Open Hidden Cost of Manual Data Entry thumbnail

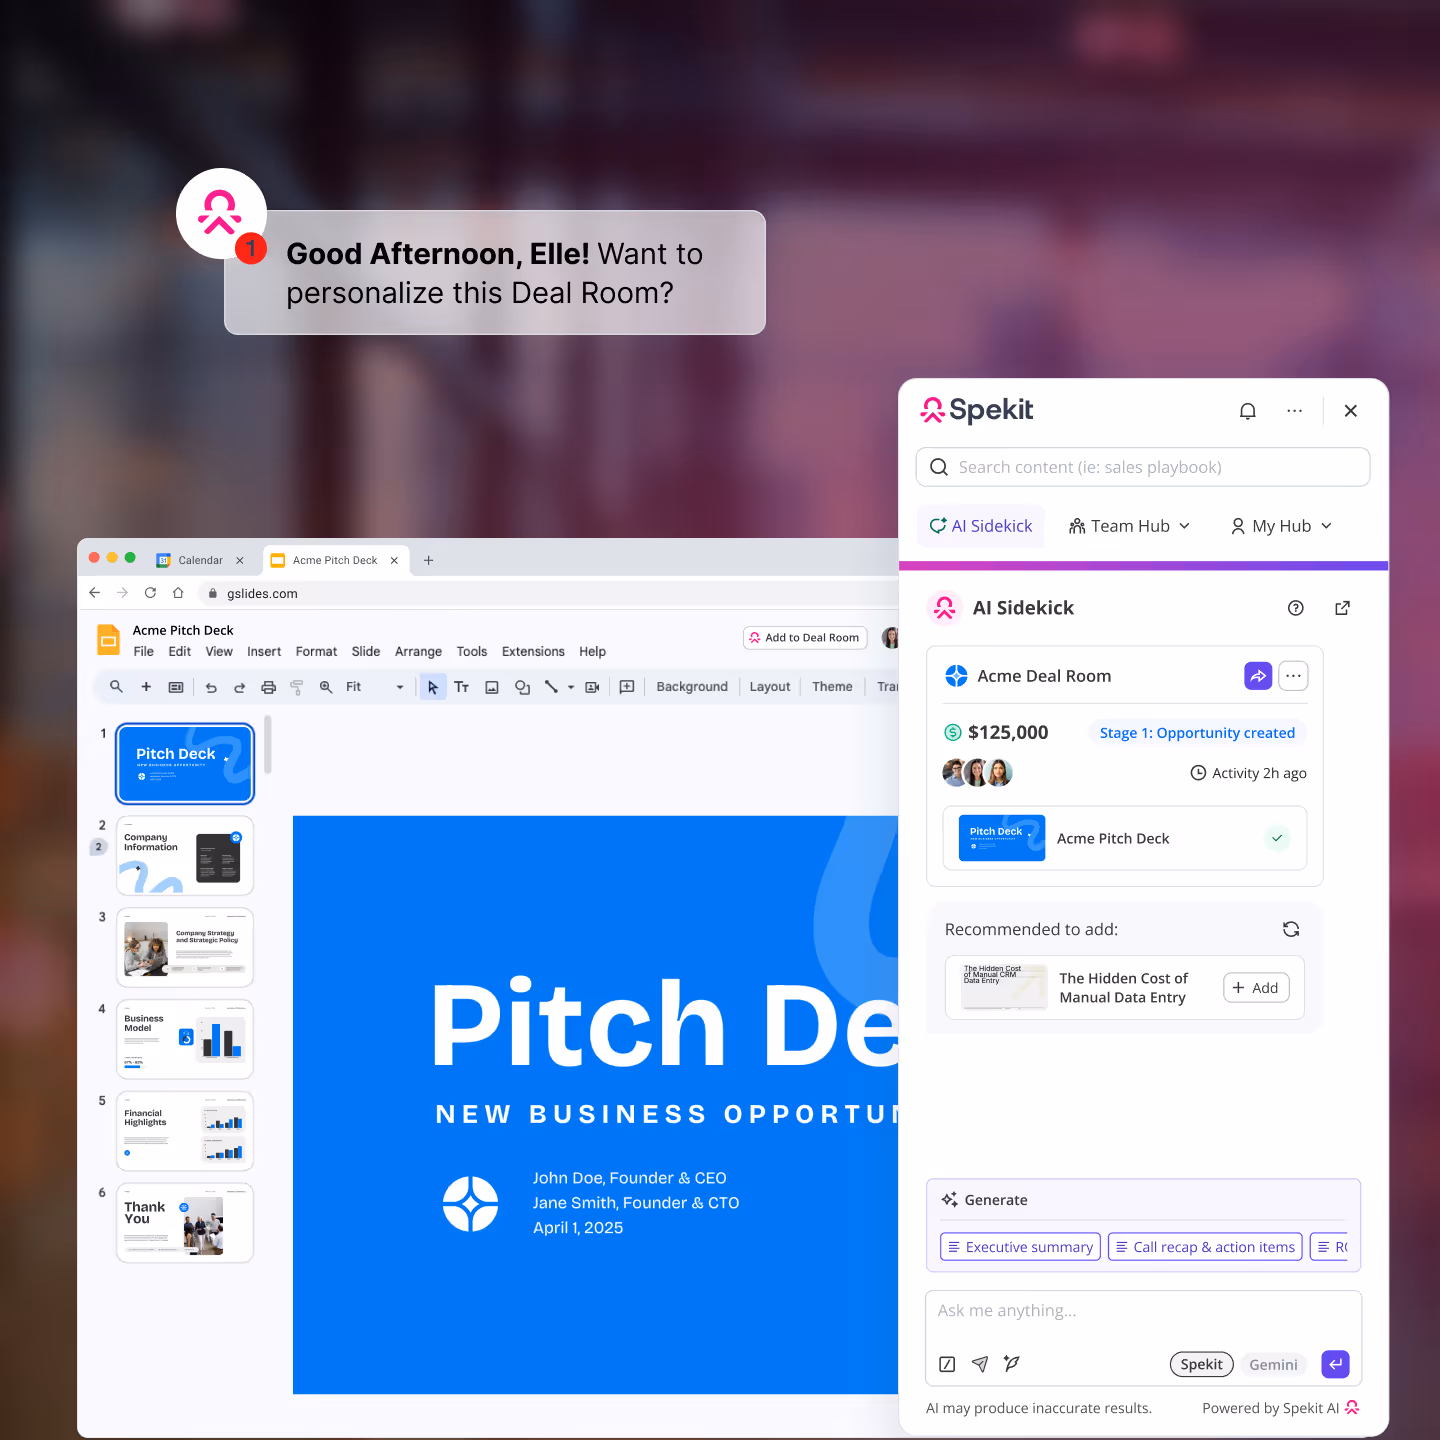[x=1004, y=987]
